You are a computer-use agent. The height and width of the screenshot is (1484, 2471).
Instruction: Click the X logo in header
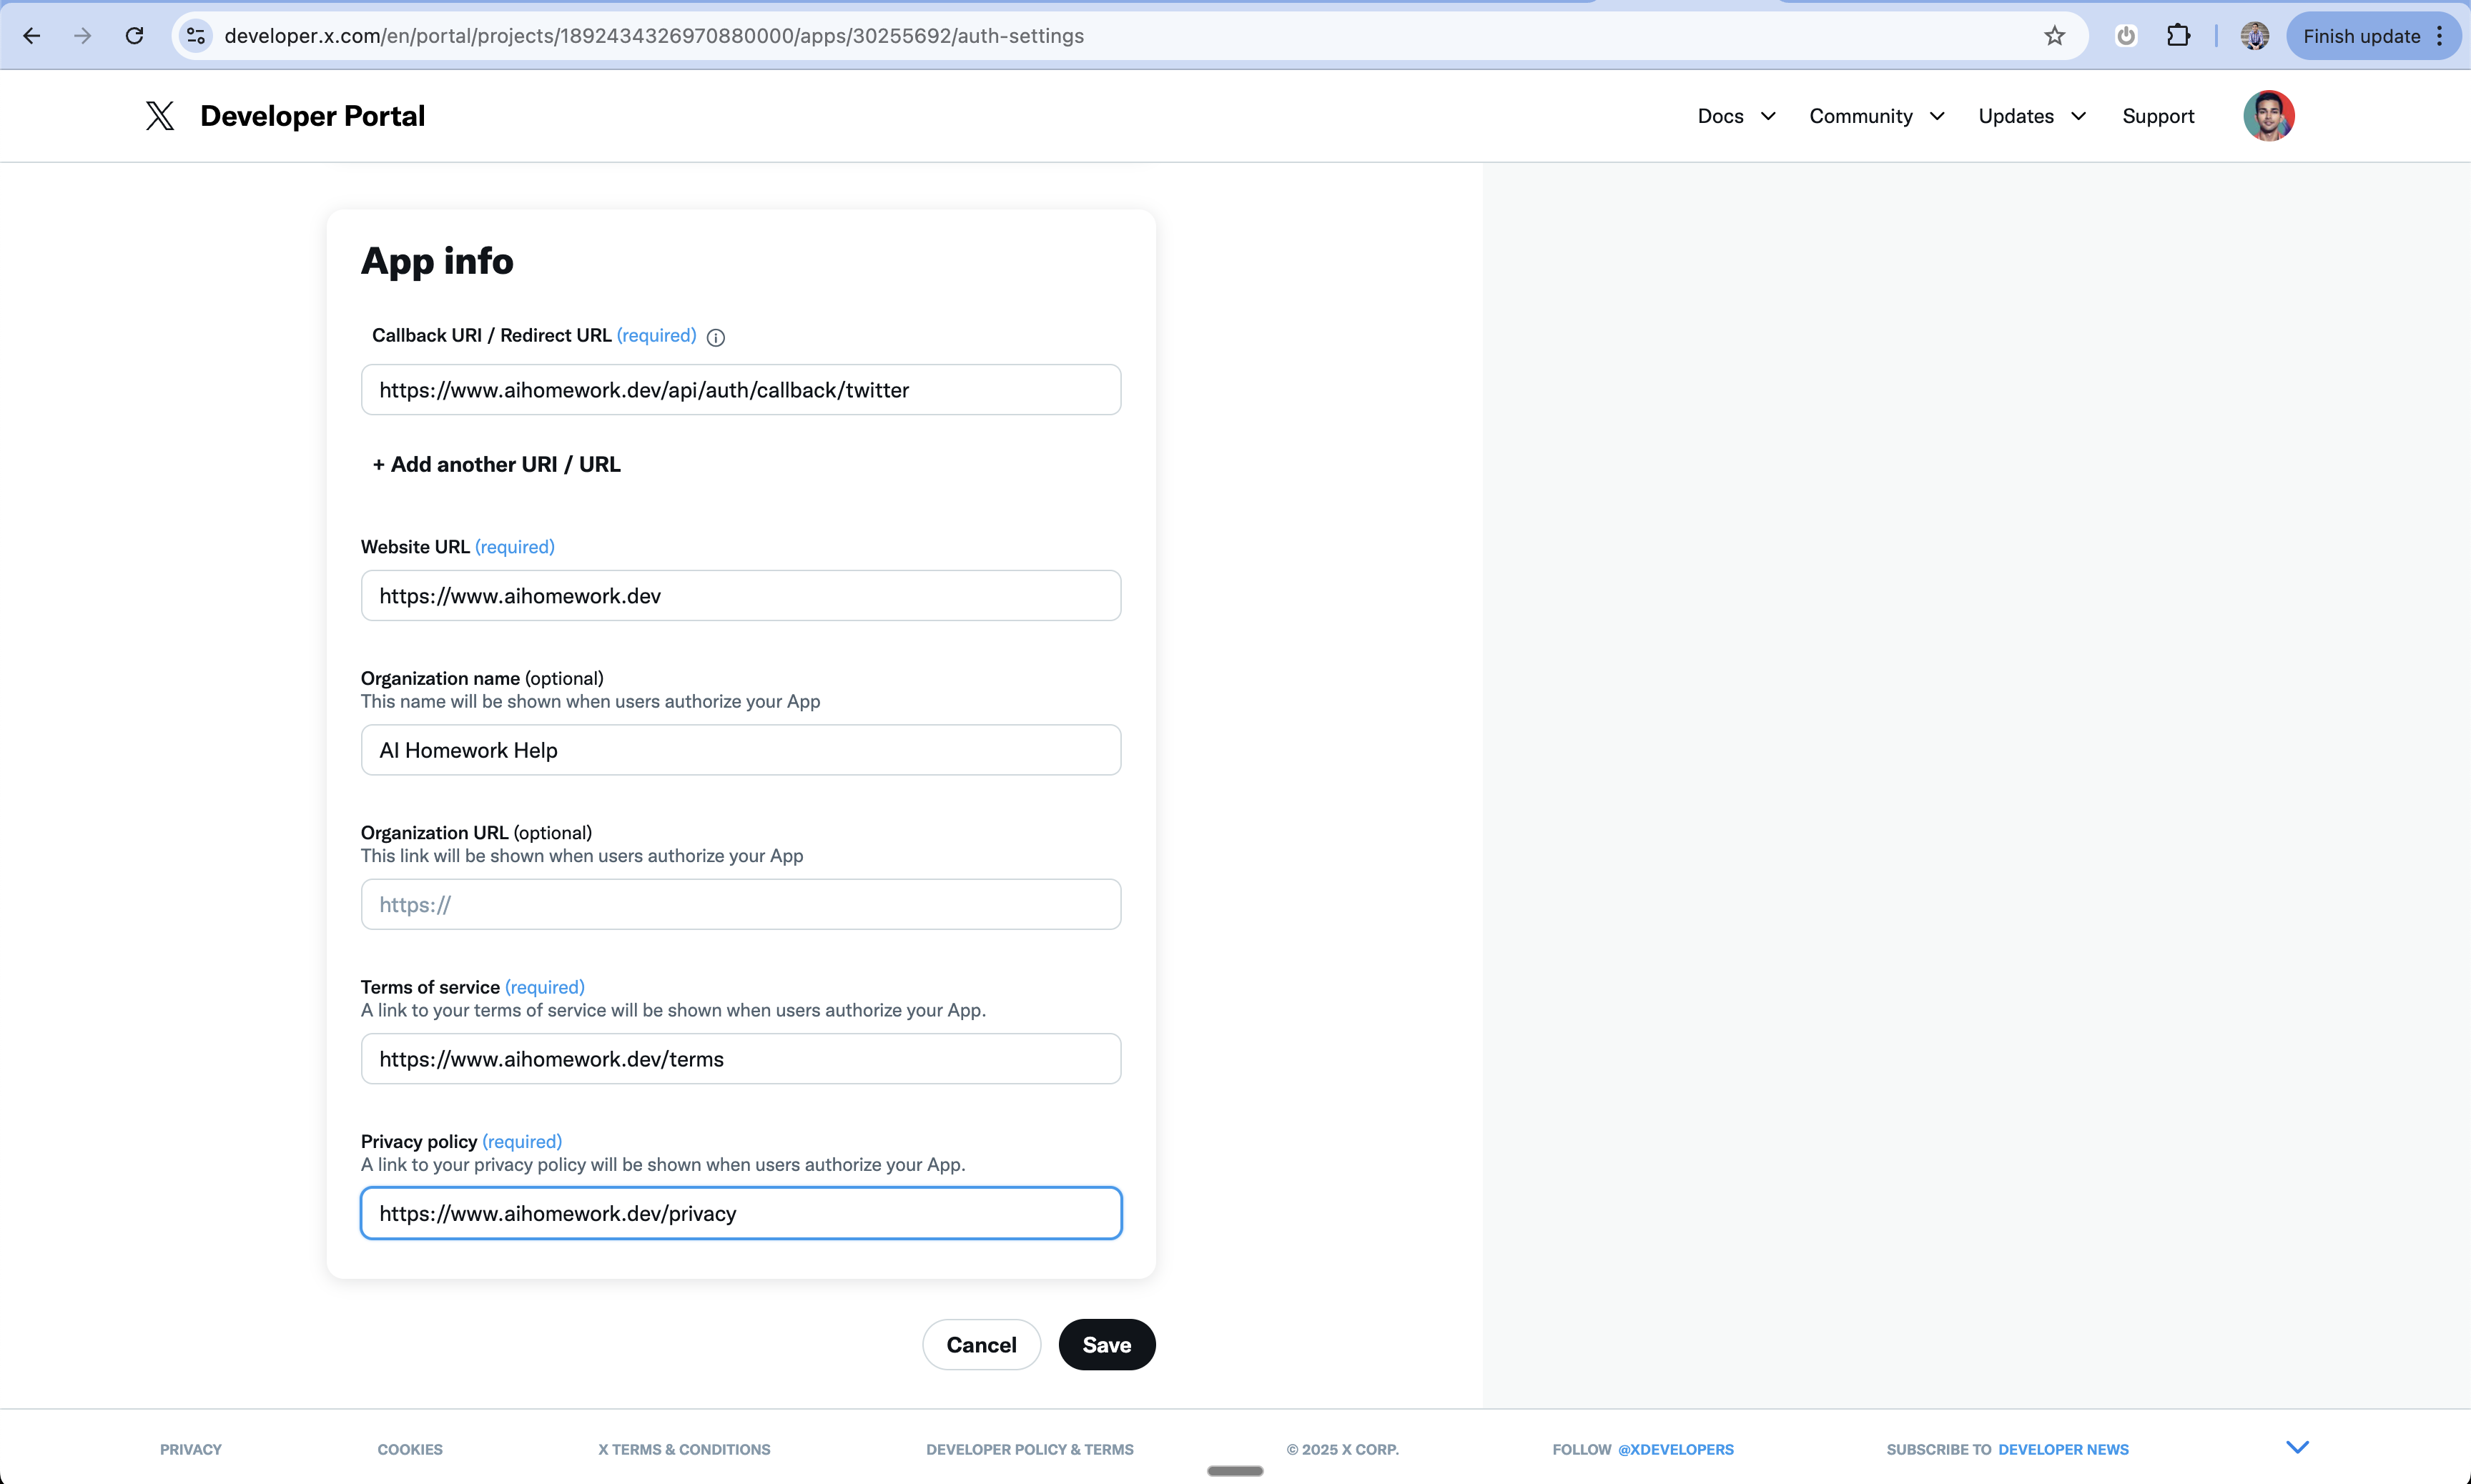pyautogui.click(x=159, y=116)
